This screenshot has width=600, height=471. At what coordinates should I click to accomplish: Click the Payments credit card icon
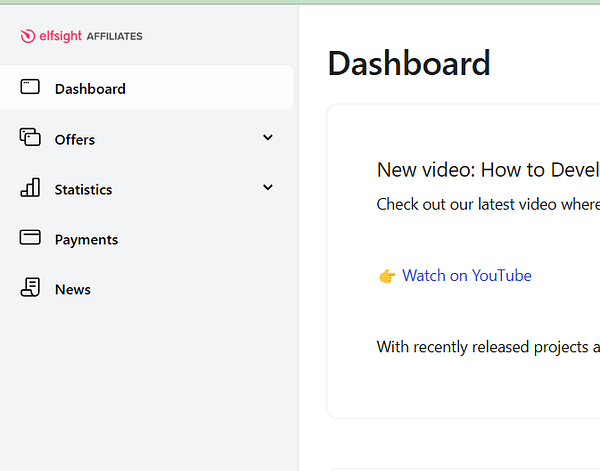tap(30, 237)
